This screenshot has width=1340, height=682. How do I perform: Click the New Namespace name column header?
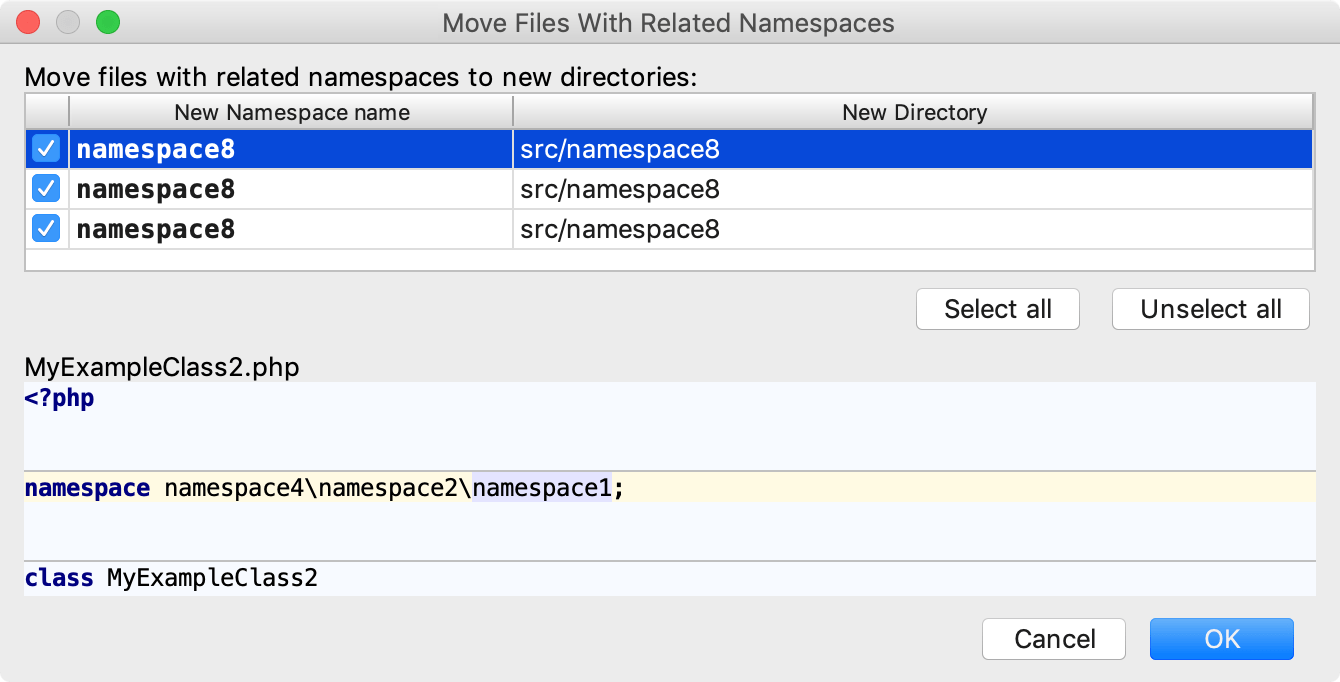coord(290,112)
